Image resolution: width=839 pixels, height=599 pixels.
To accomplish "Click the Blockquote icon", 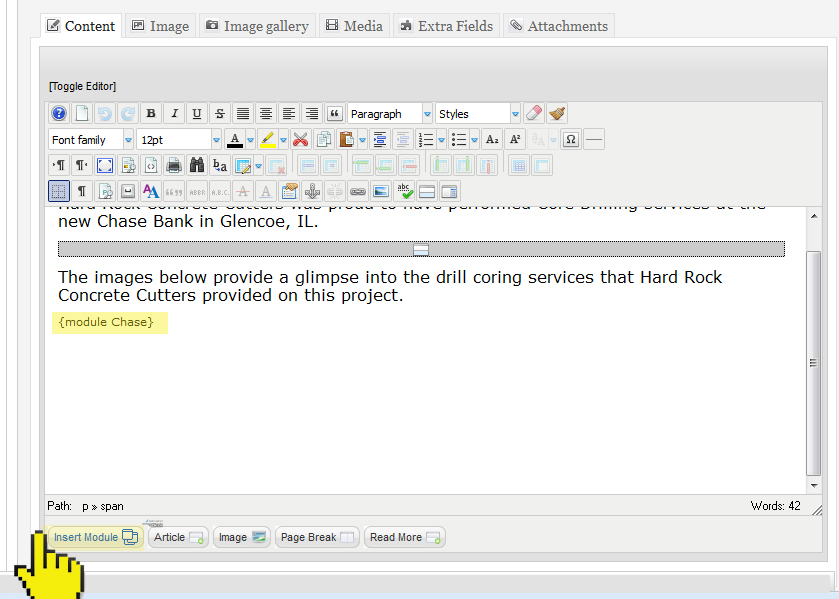I will click(335, 113).
